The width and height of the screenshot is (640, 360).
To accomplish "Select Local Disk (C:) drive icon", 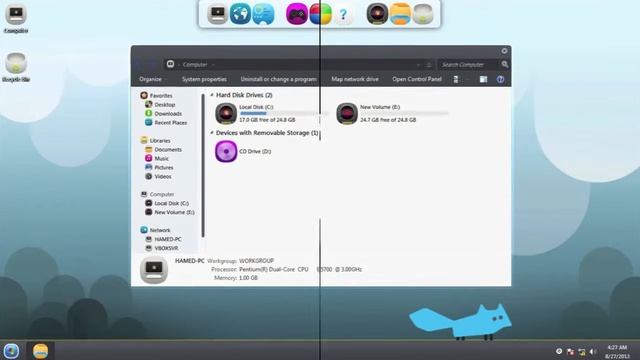I will point(226,113).
